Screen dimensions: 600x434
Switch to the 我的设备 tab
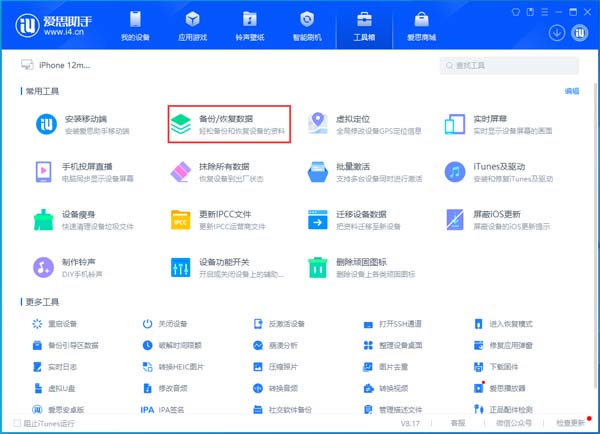coord(135,26)
